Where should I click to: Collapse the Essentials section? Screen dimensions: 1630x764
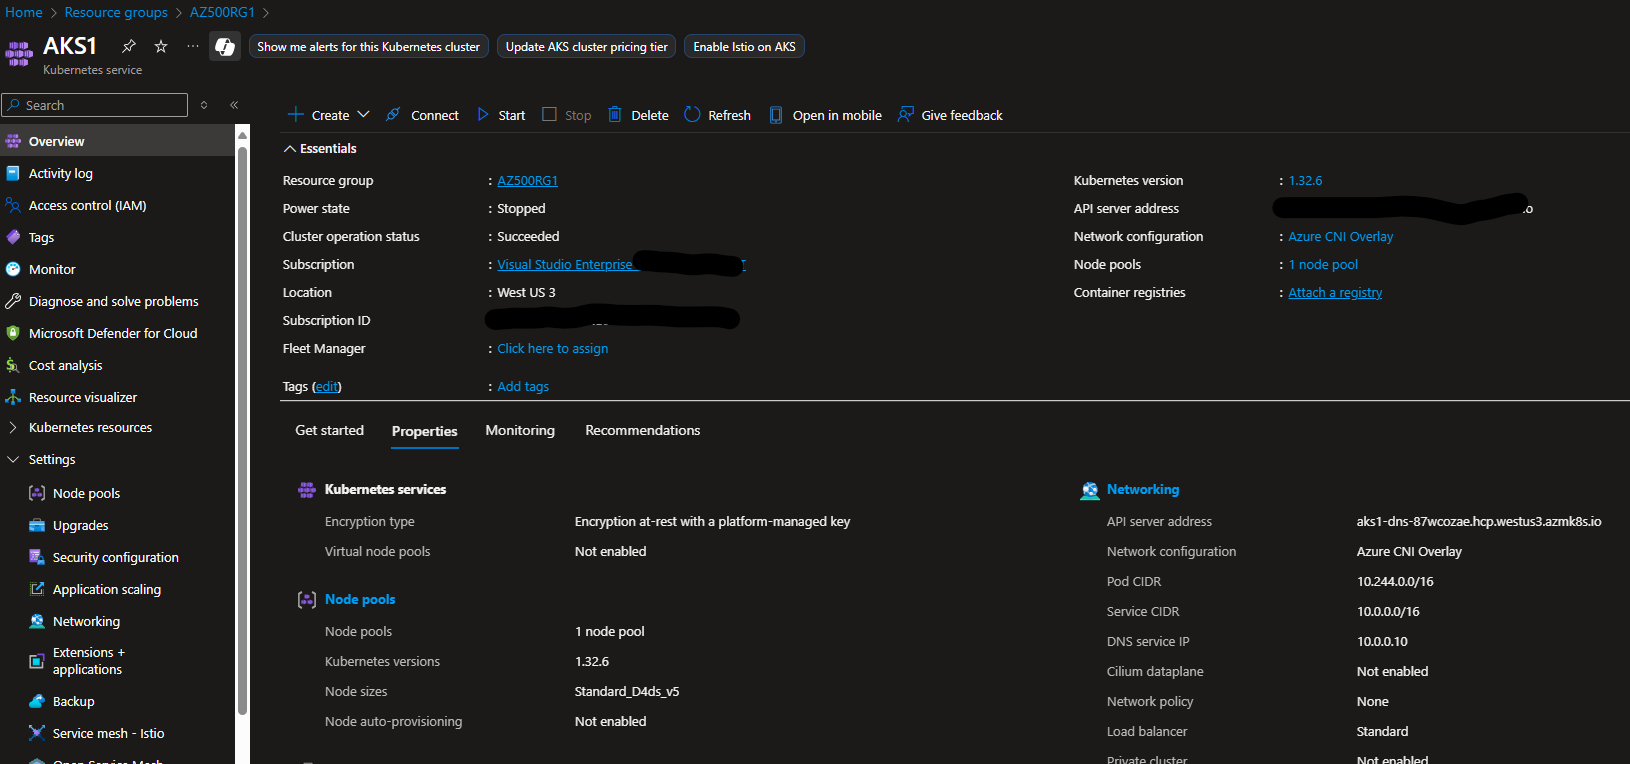(x=290, y=149)
